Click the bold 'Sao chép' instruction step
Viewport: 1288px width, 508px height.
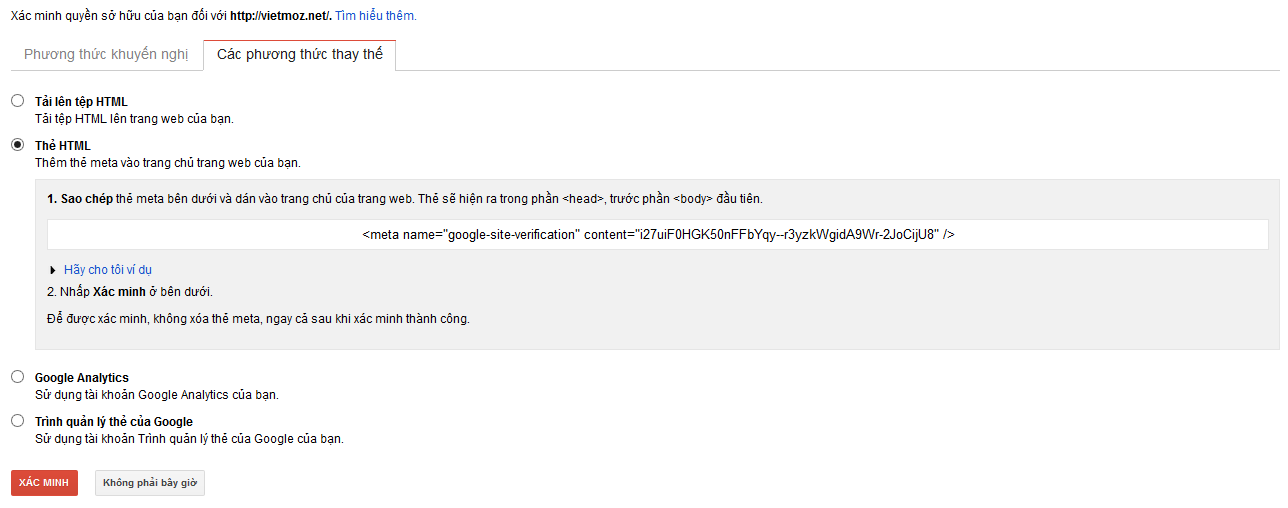(86, 199)
